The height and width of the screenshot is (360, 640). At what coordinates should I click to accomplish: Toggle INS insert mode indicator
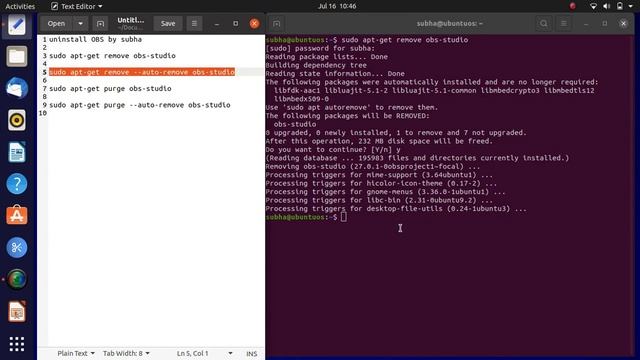(252, 353)
